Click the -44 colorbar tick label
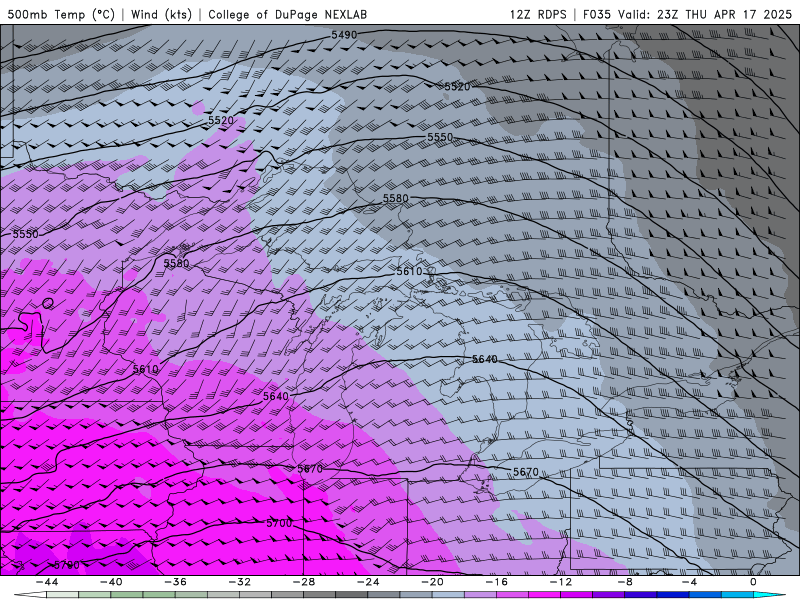The image size is (800, 600). 47,582
